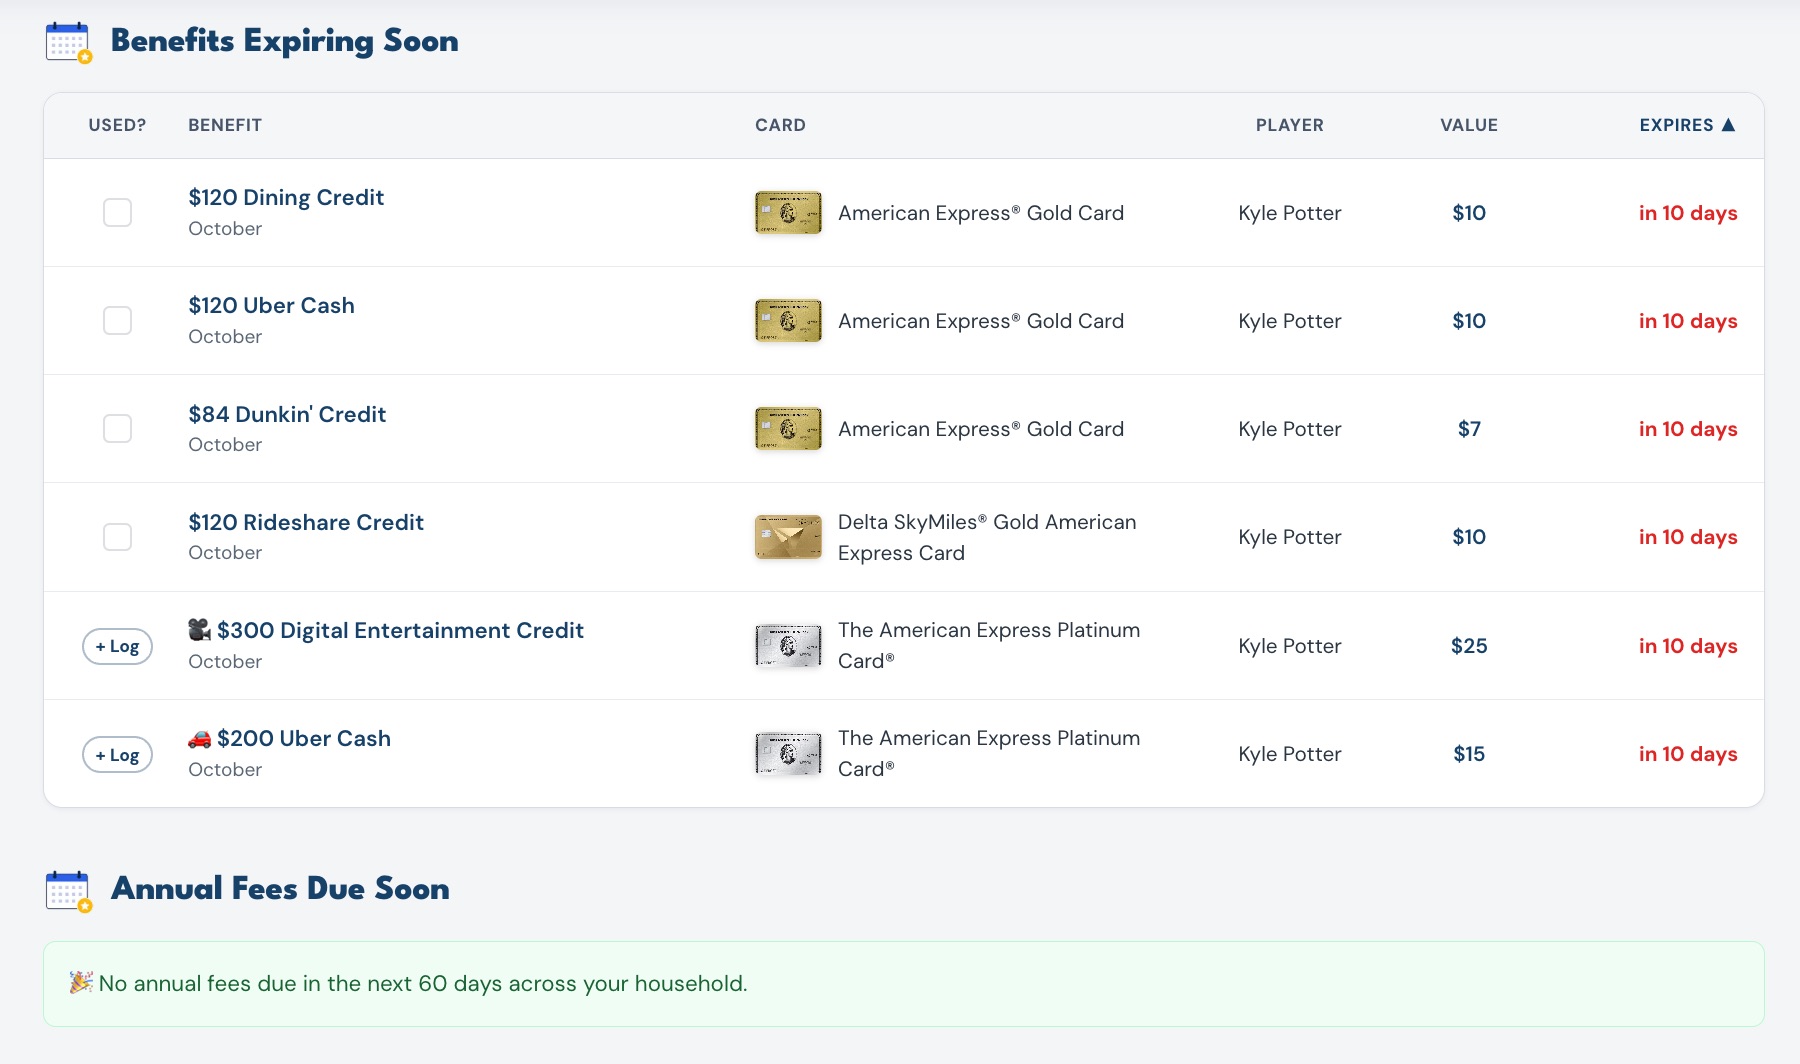
Task: Check the $120 Uber Cash used box
Action: (x=118, y=321)
